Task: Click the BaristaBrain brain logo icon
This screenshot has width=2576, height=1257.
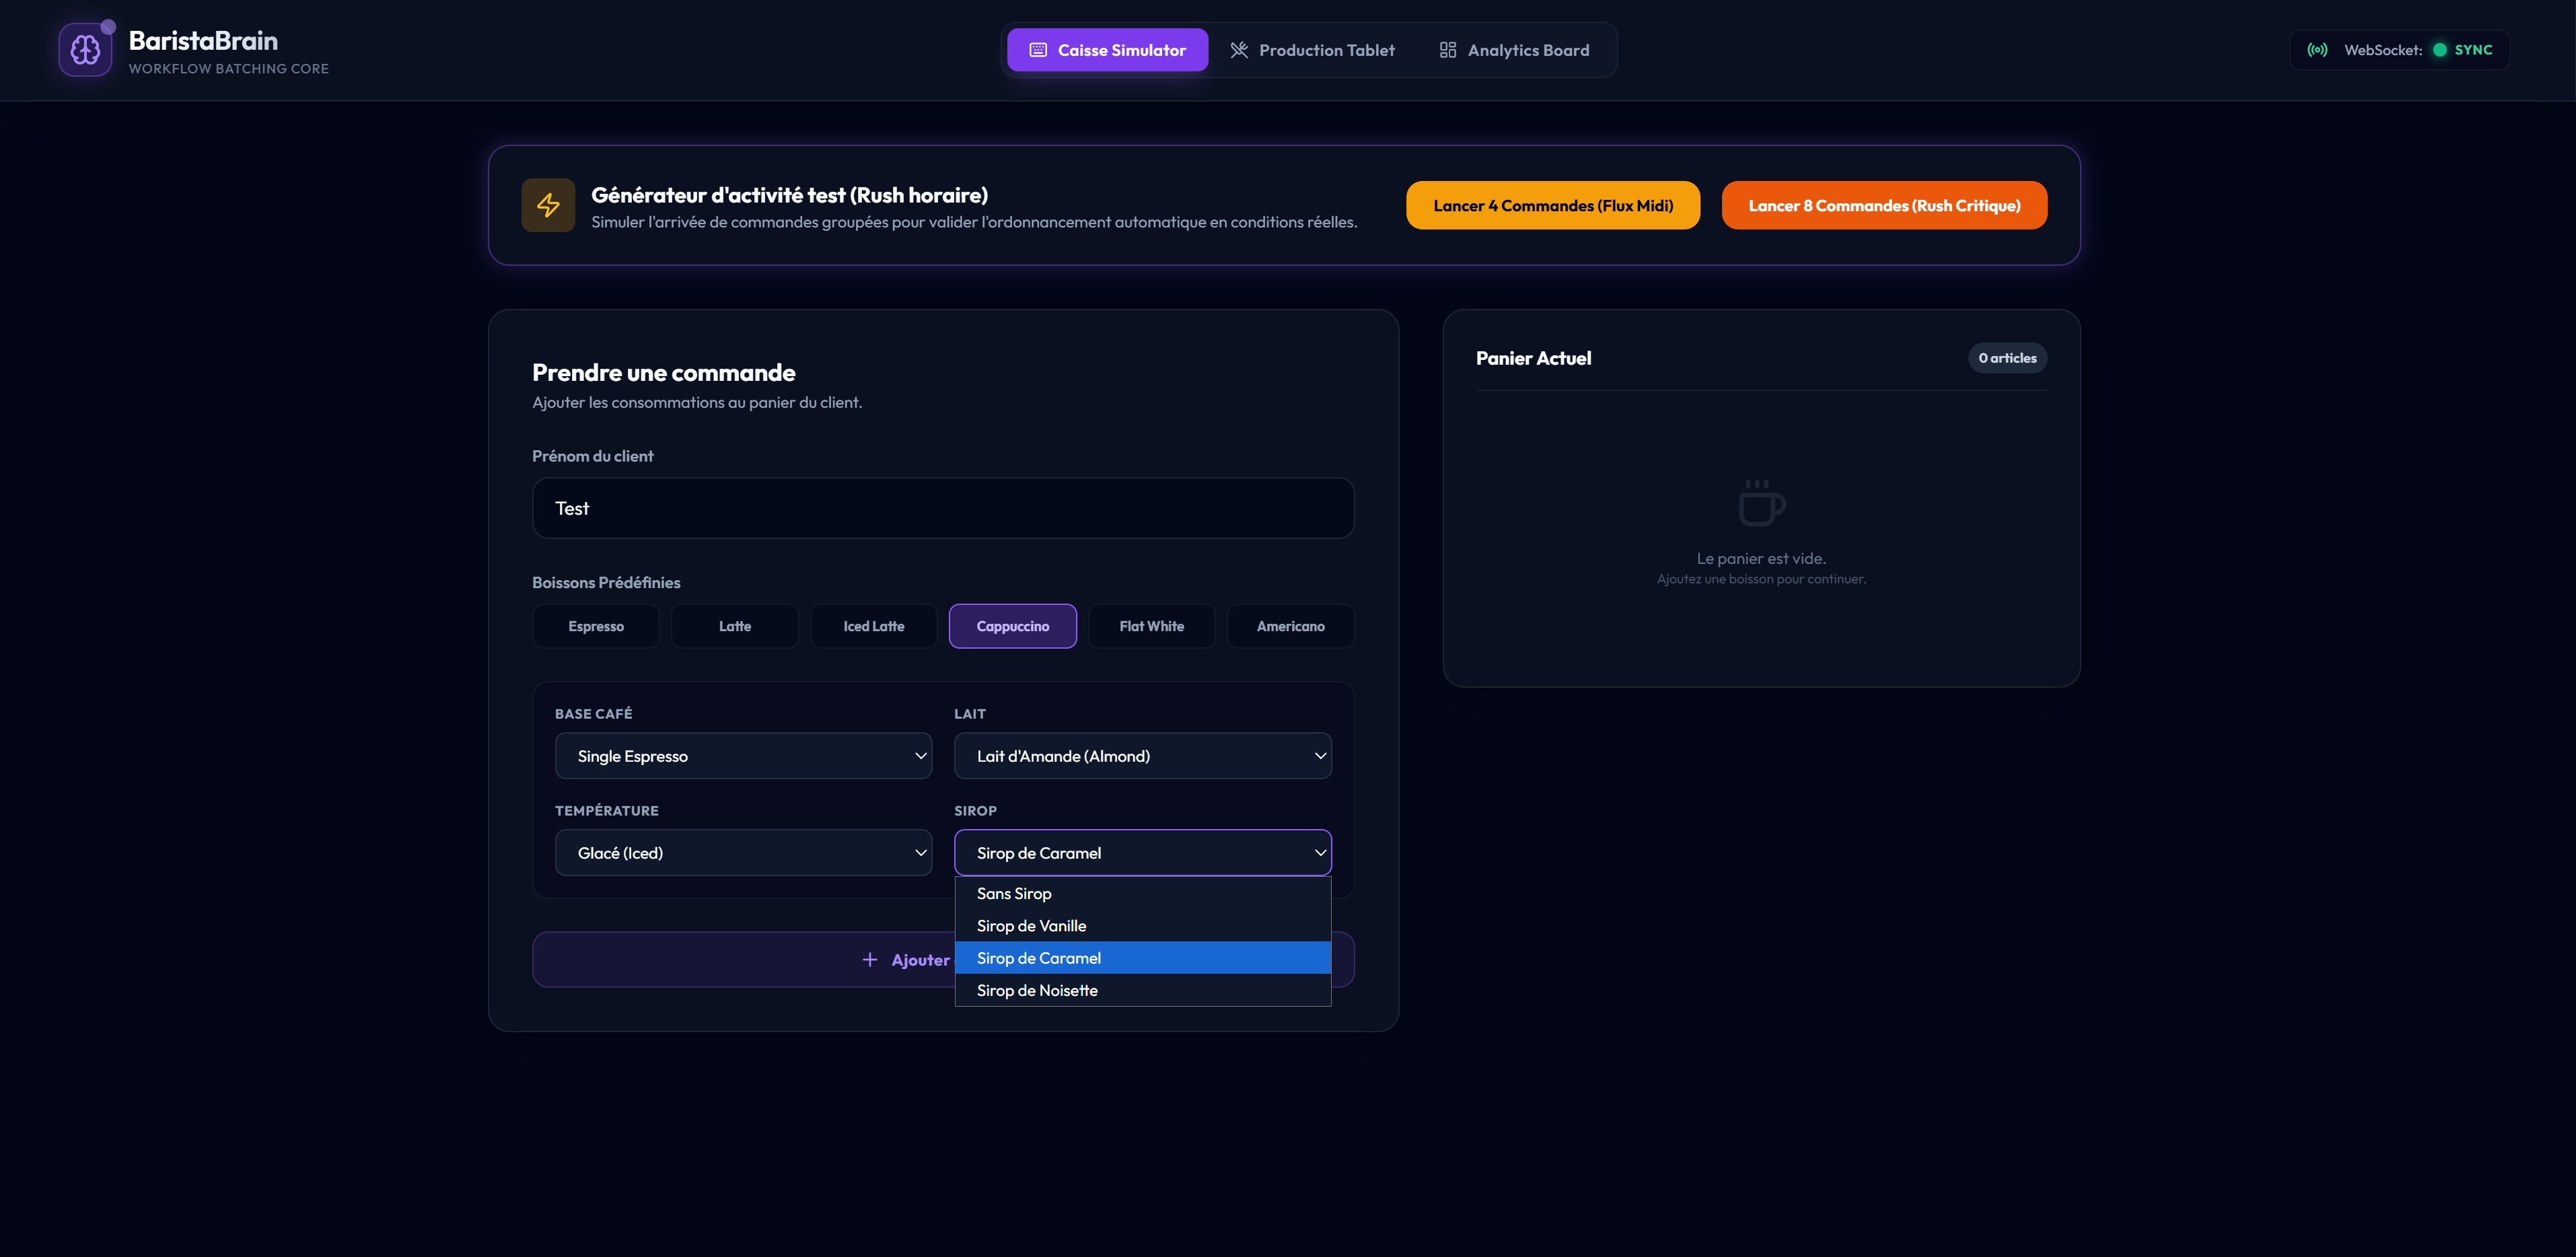Action: pos(85,50)
